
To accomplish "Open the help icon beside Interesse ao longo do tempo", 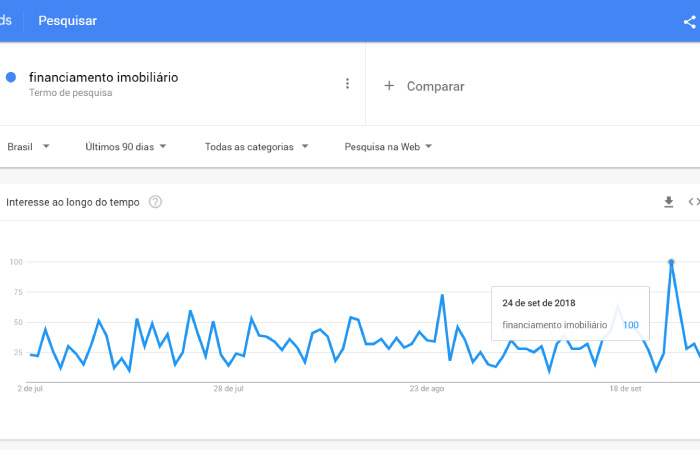I will (x=155, y=202).
